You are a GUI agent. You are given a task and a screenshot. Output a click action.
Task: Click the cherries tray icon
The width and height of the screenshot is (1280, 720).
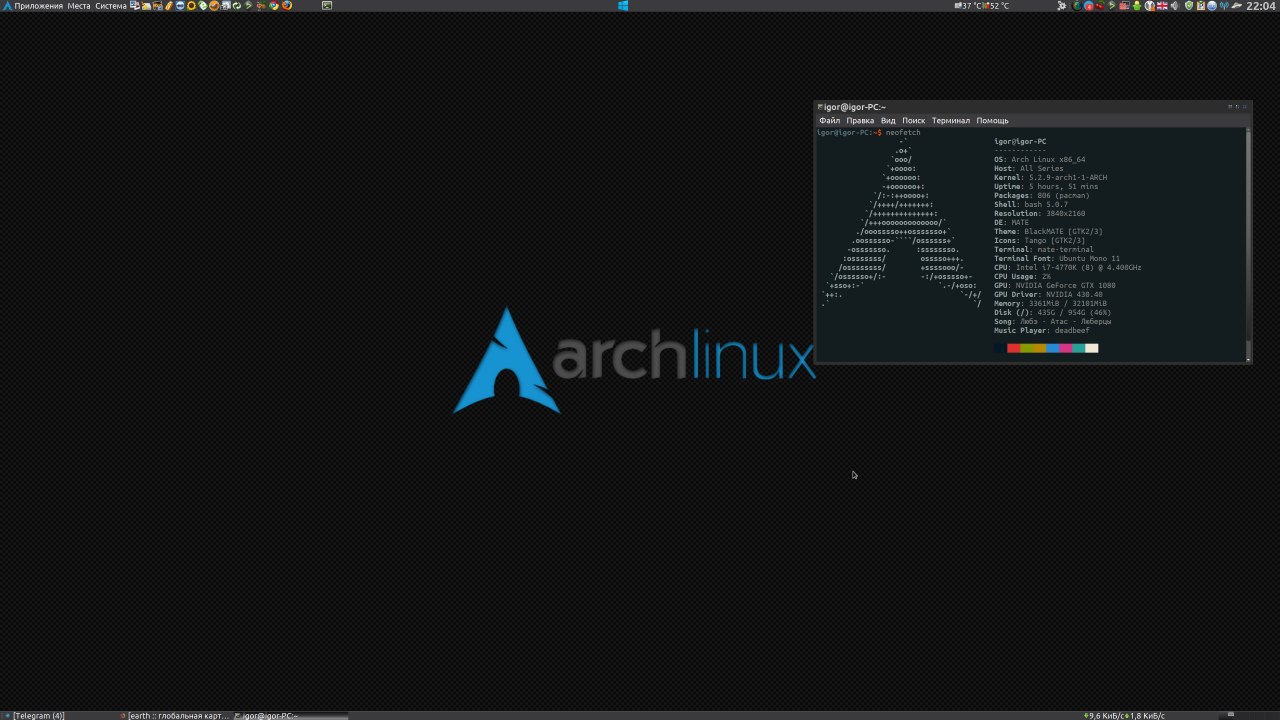(x=1099, y=5)
